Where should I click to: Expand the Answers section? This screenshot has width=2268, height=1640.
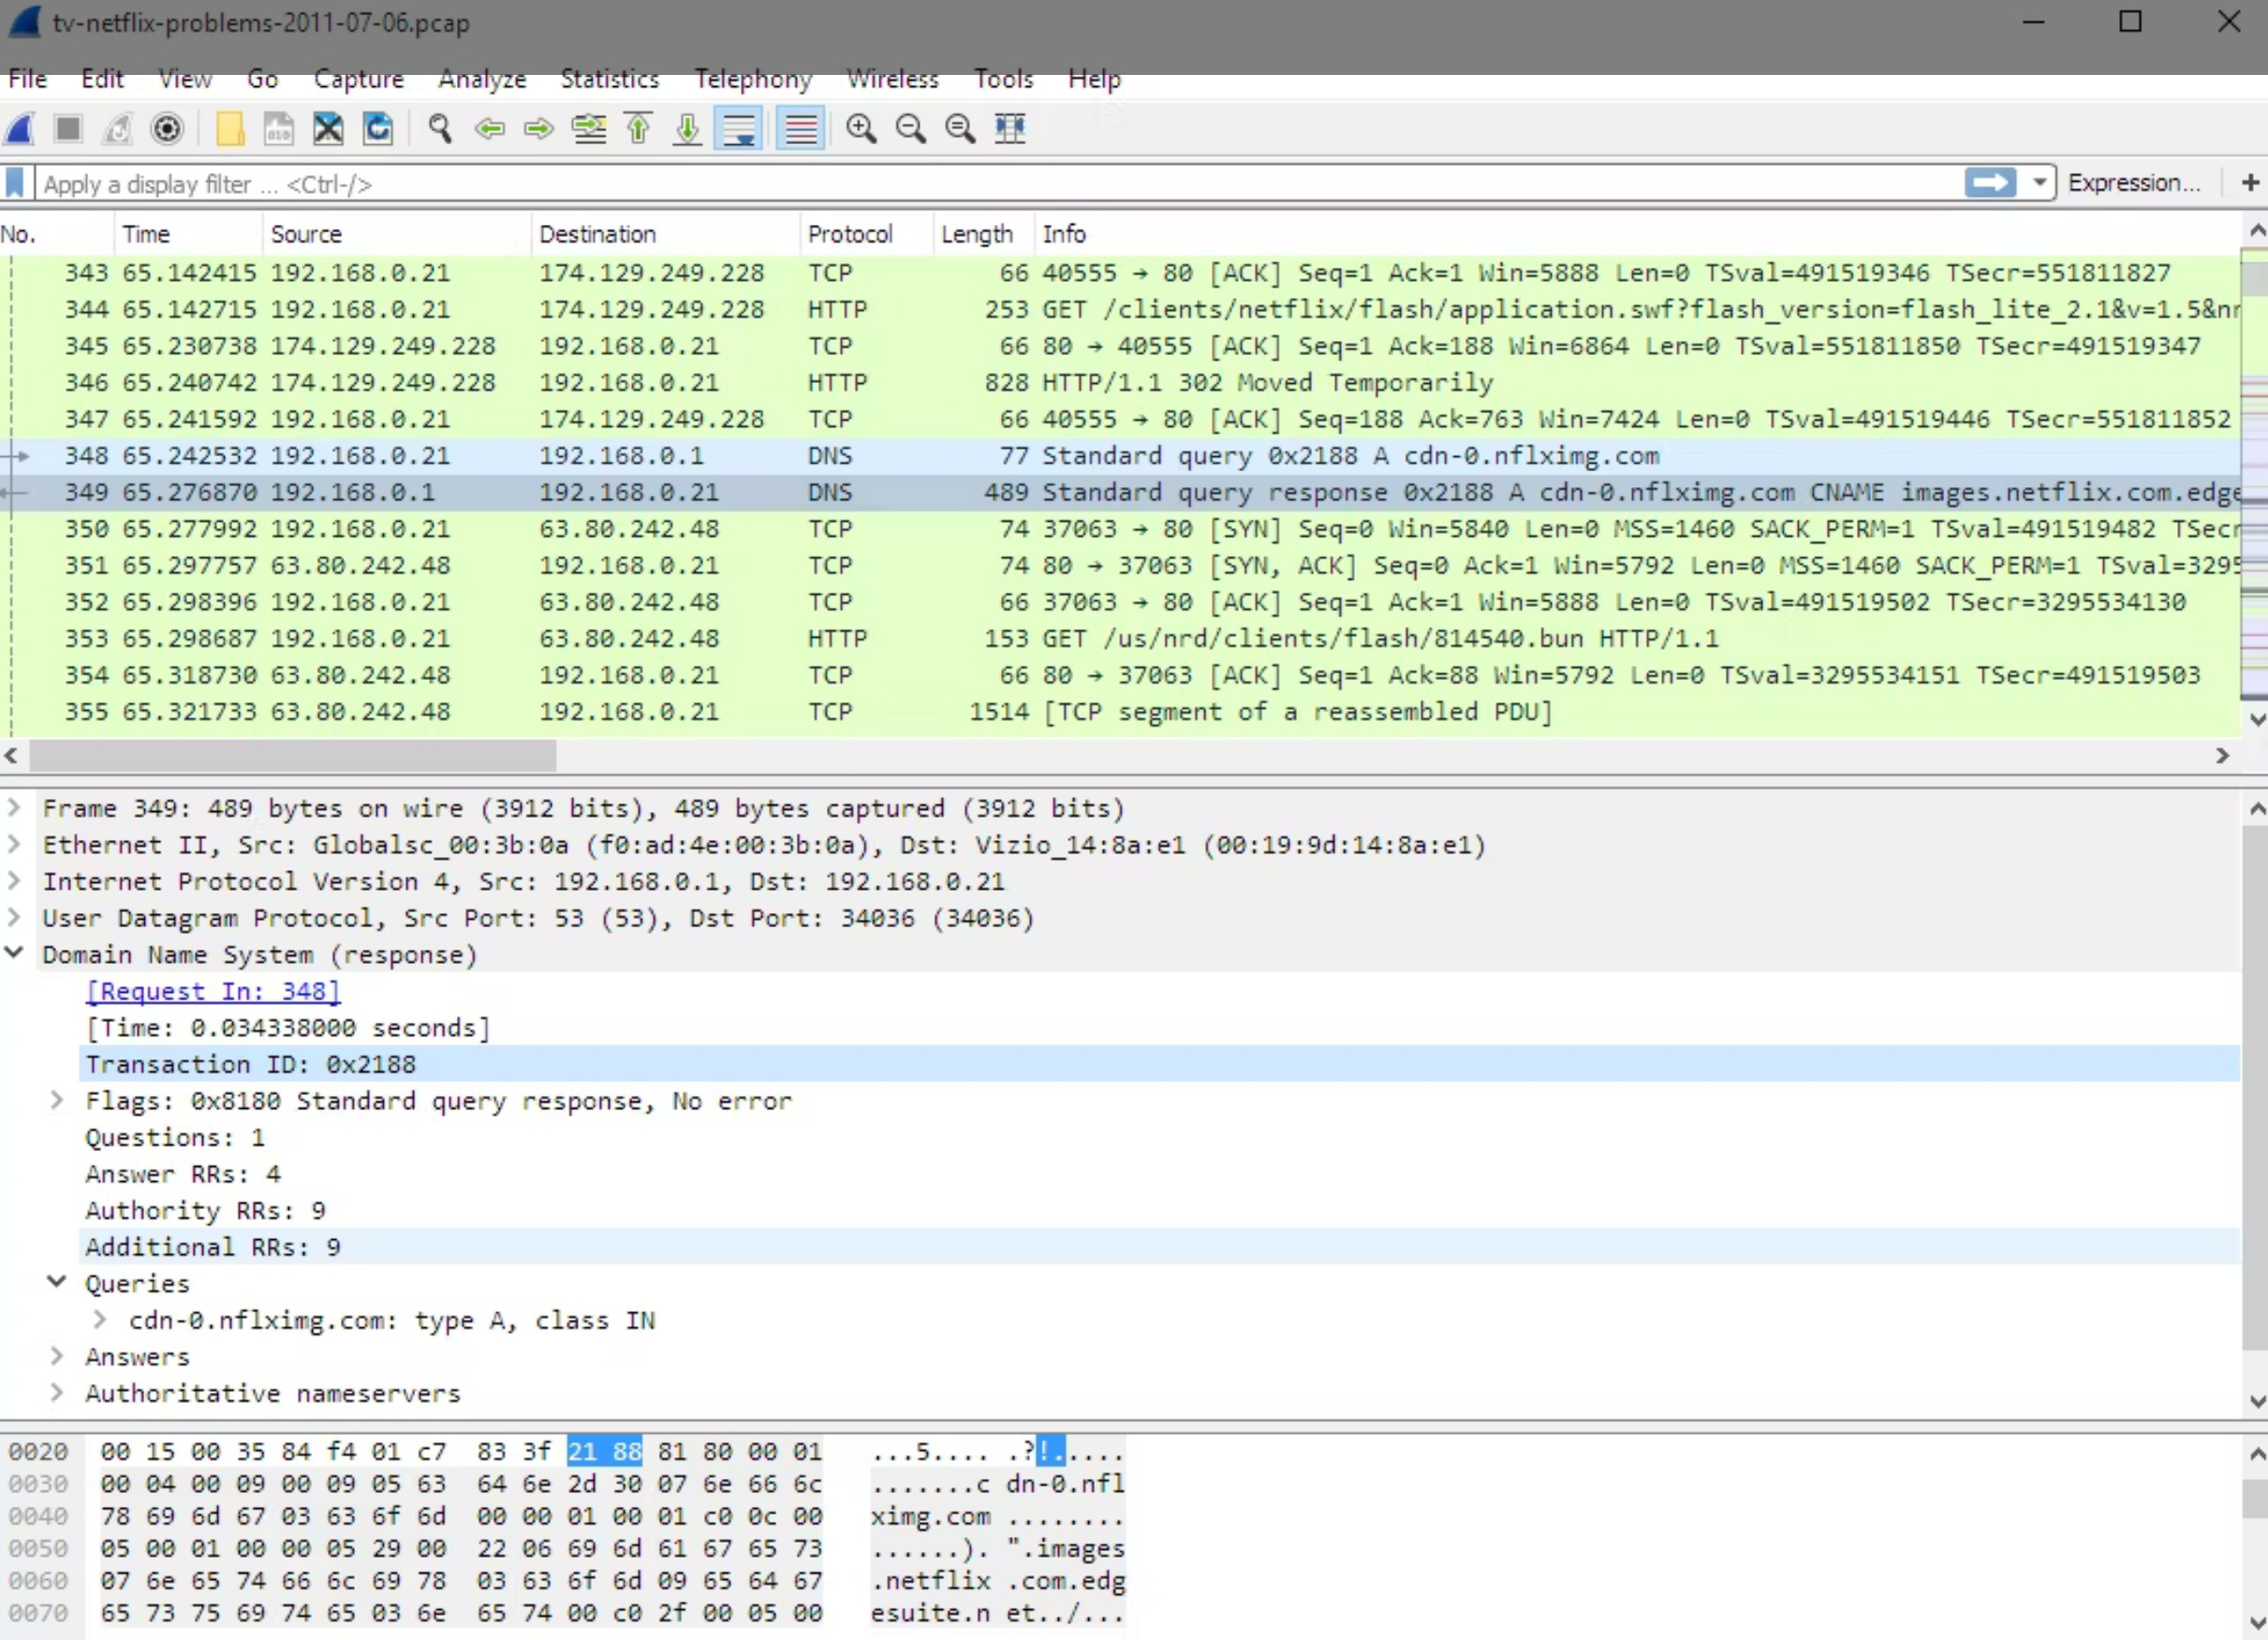click(57, 1356)
